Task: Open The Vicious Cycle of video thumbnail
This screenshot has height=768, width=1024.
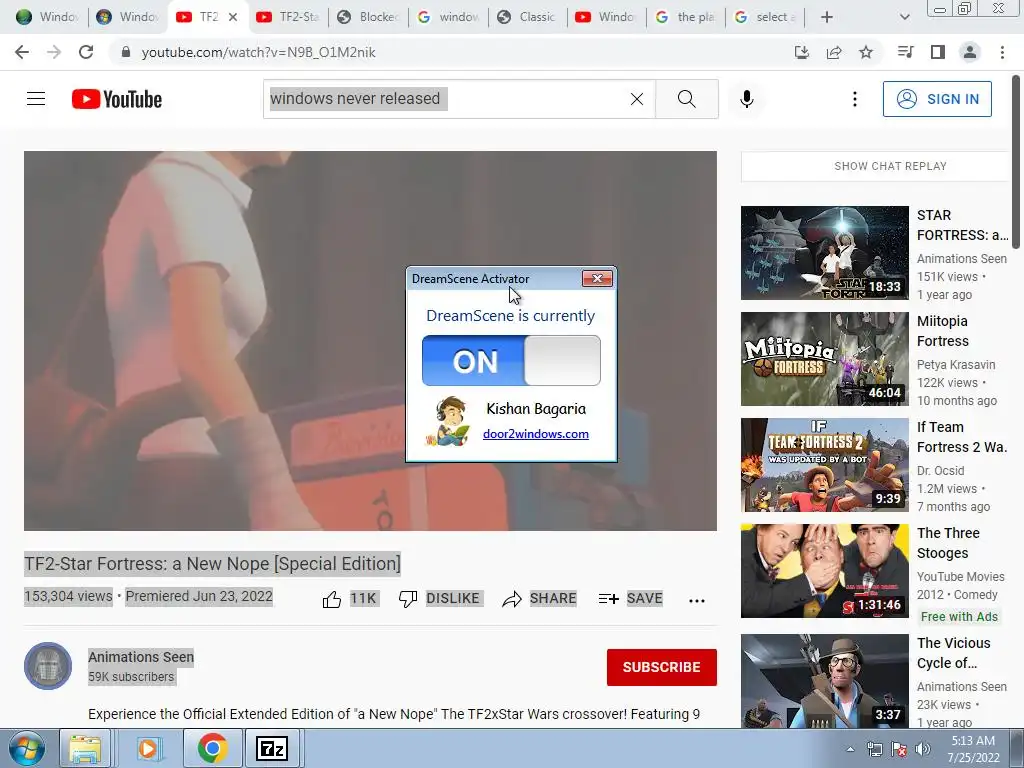Action: coord(825,680)
